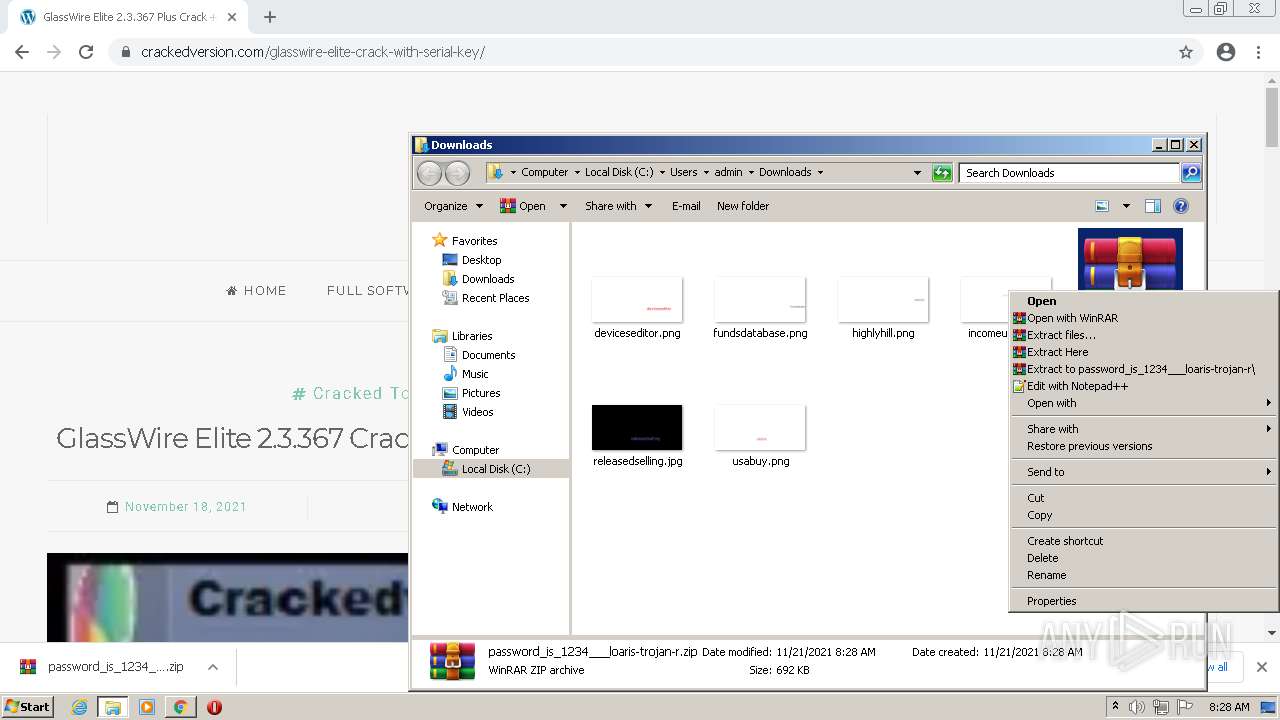The image size is (1280, 720).
Task: Click Chrome icon in taskbar
Action: pos(181,707)
